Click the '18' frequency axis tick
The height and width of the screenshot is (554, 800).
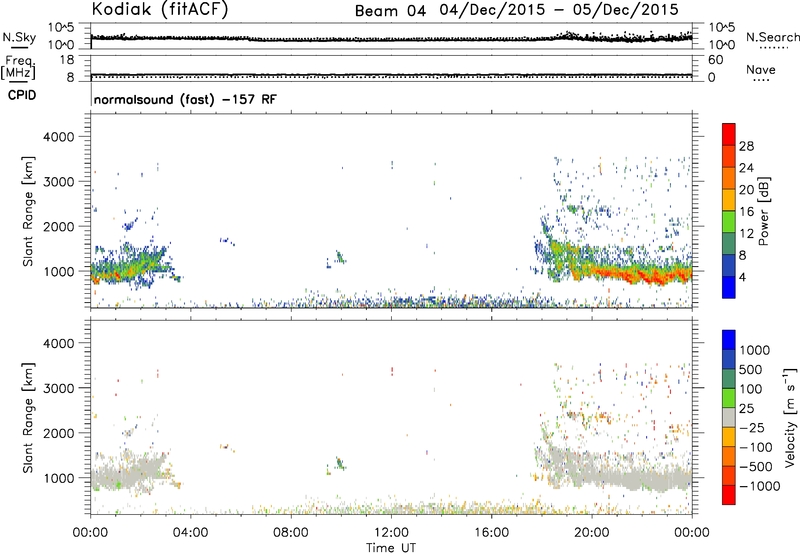67,60
